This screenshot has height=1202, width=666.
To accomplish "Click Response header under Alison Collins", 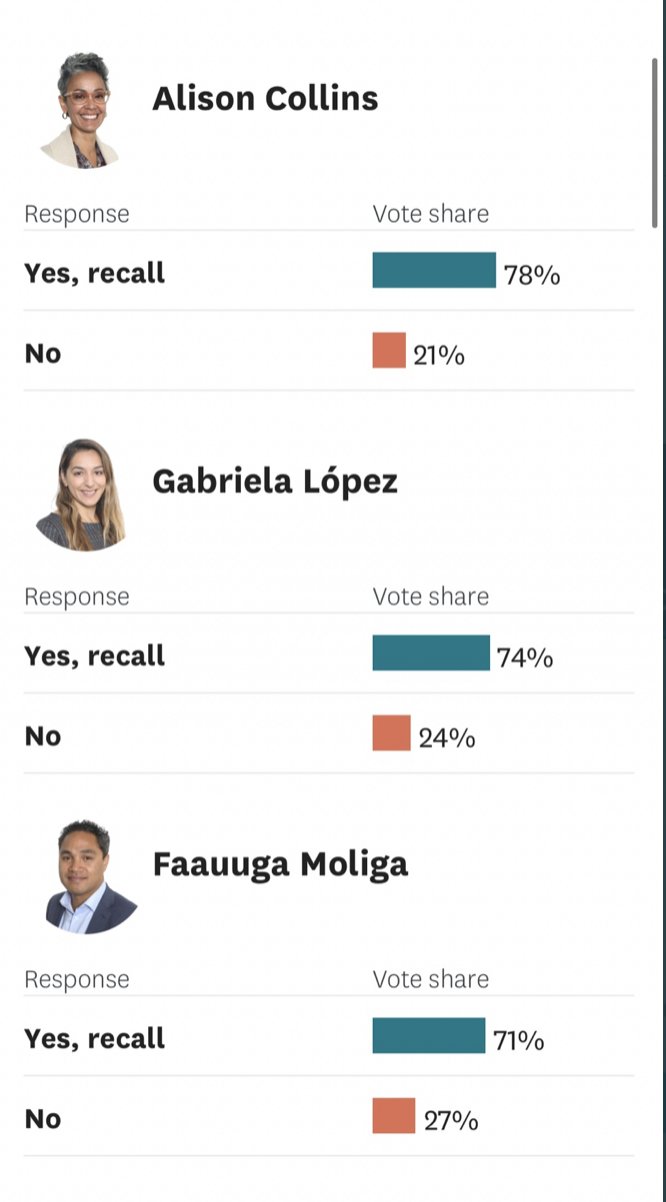I will pyautogui.click(x=77, y=214).
